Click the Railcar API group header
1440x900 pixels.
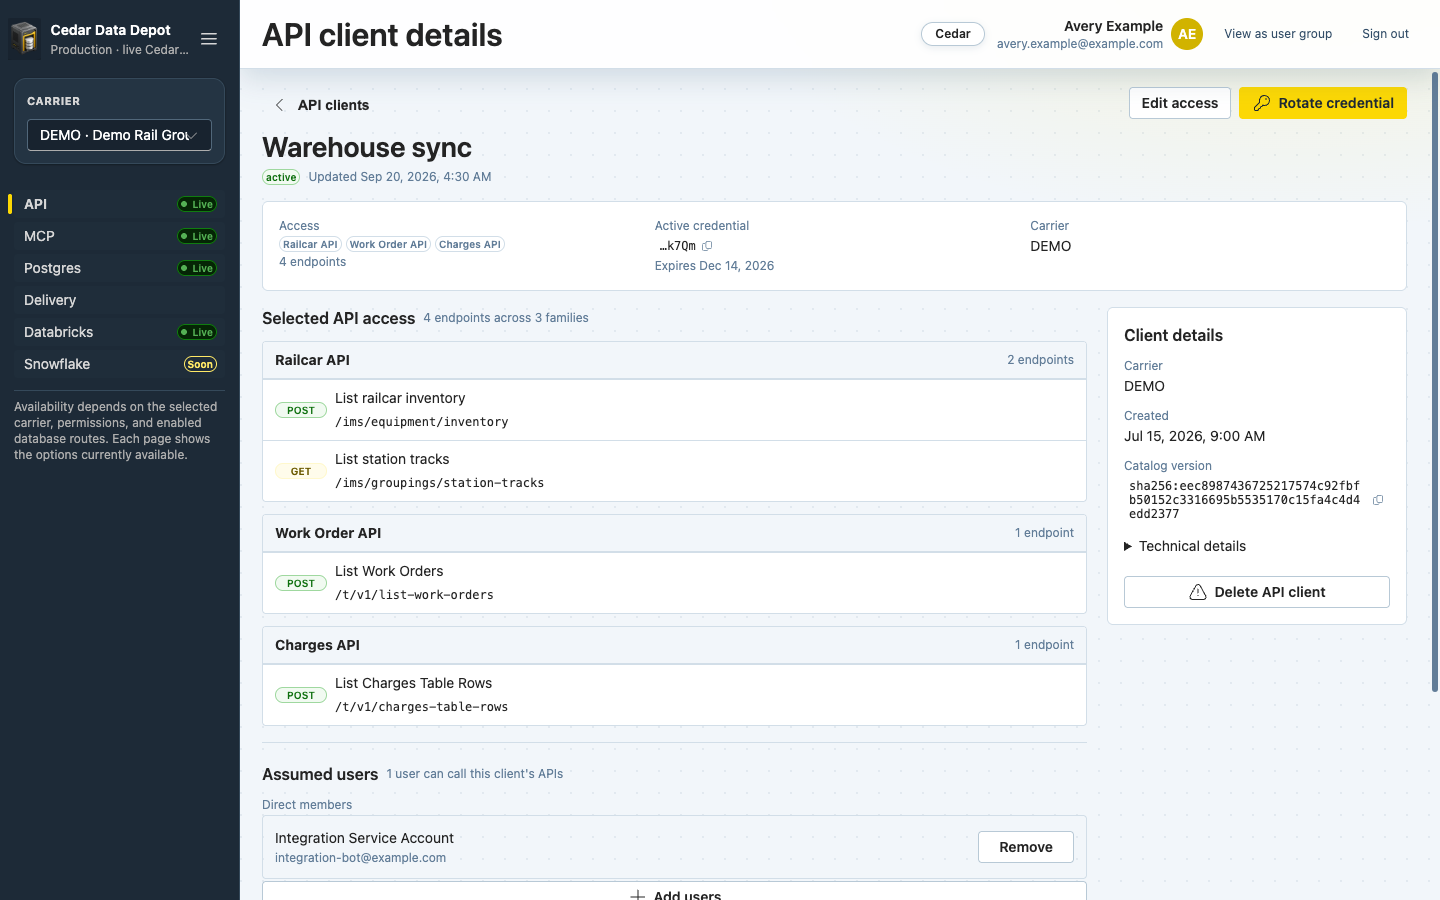(x=674, y=360)
